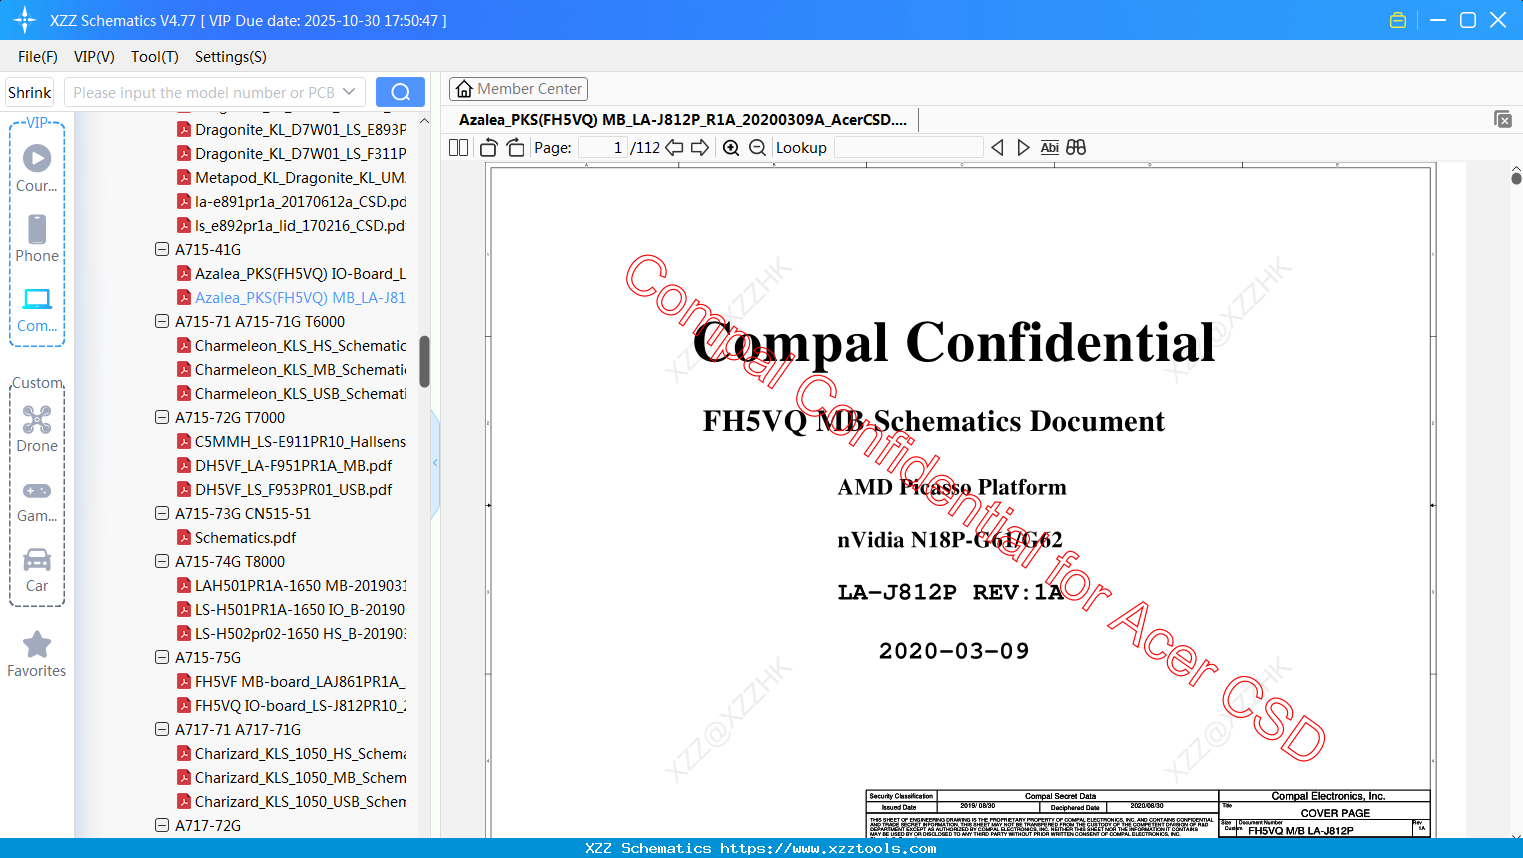1523x858 pixels.
Task: Click the Shrink button
Action: tap(30, 92)
